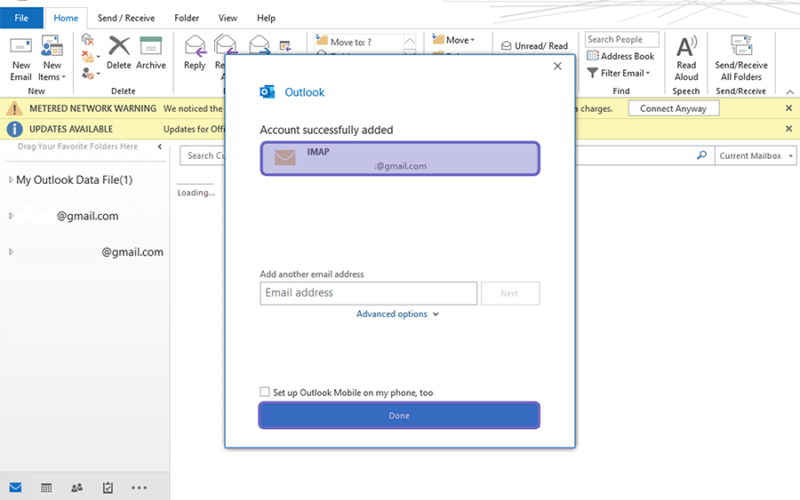Screen dimensions: 800x500
Task: Click the search magnifier icon
Action: (702, 155)
